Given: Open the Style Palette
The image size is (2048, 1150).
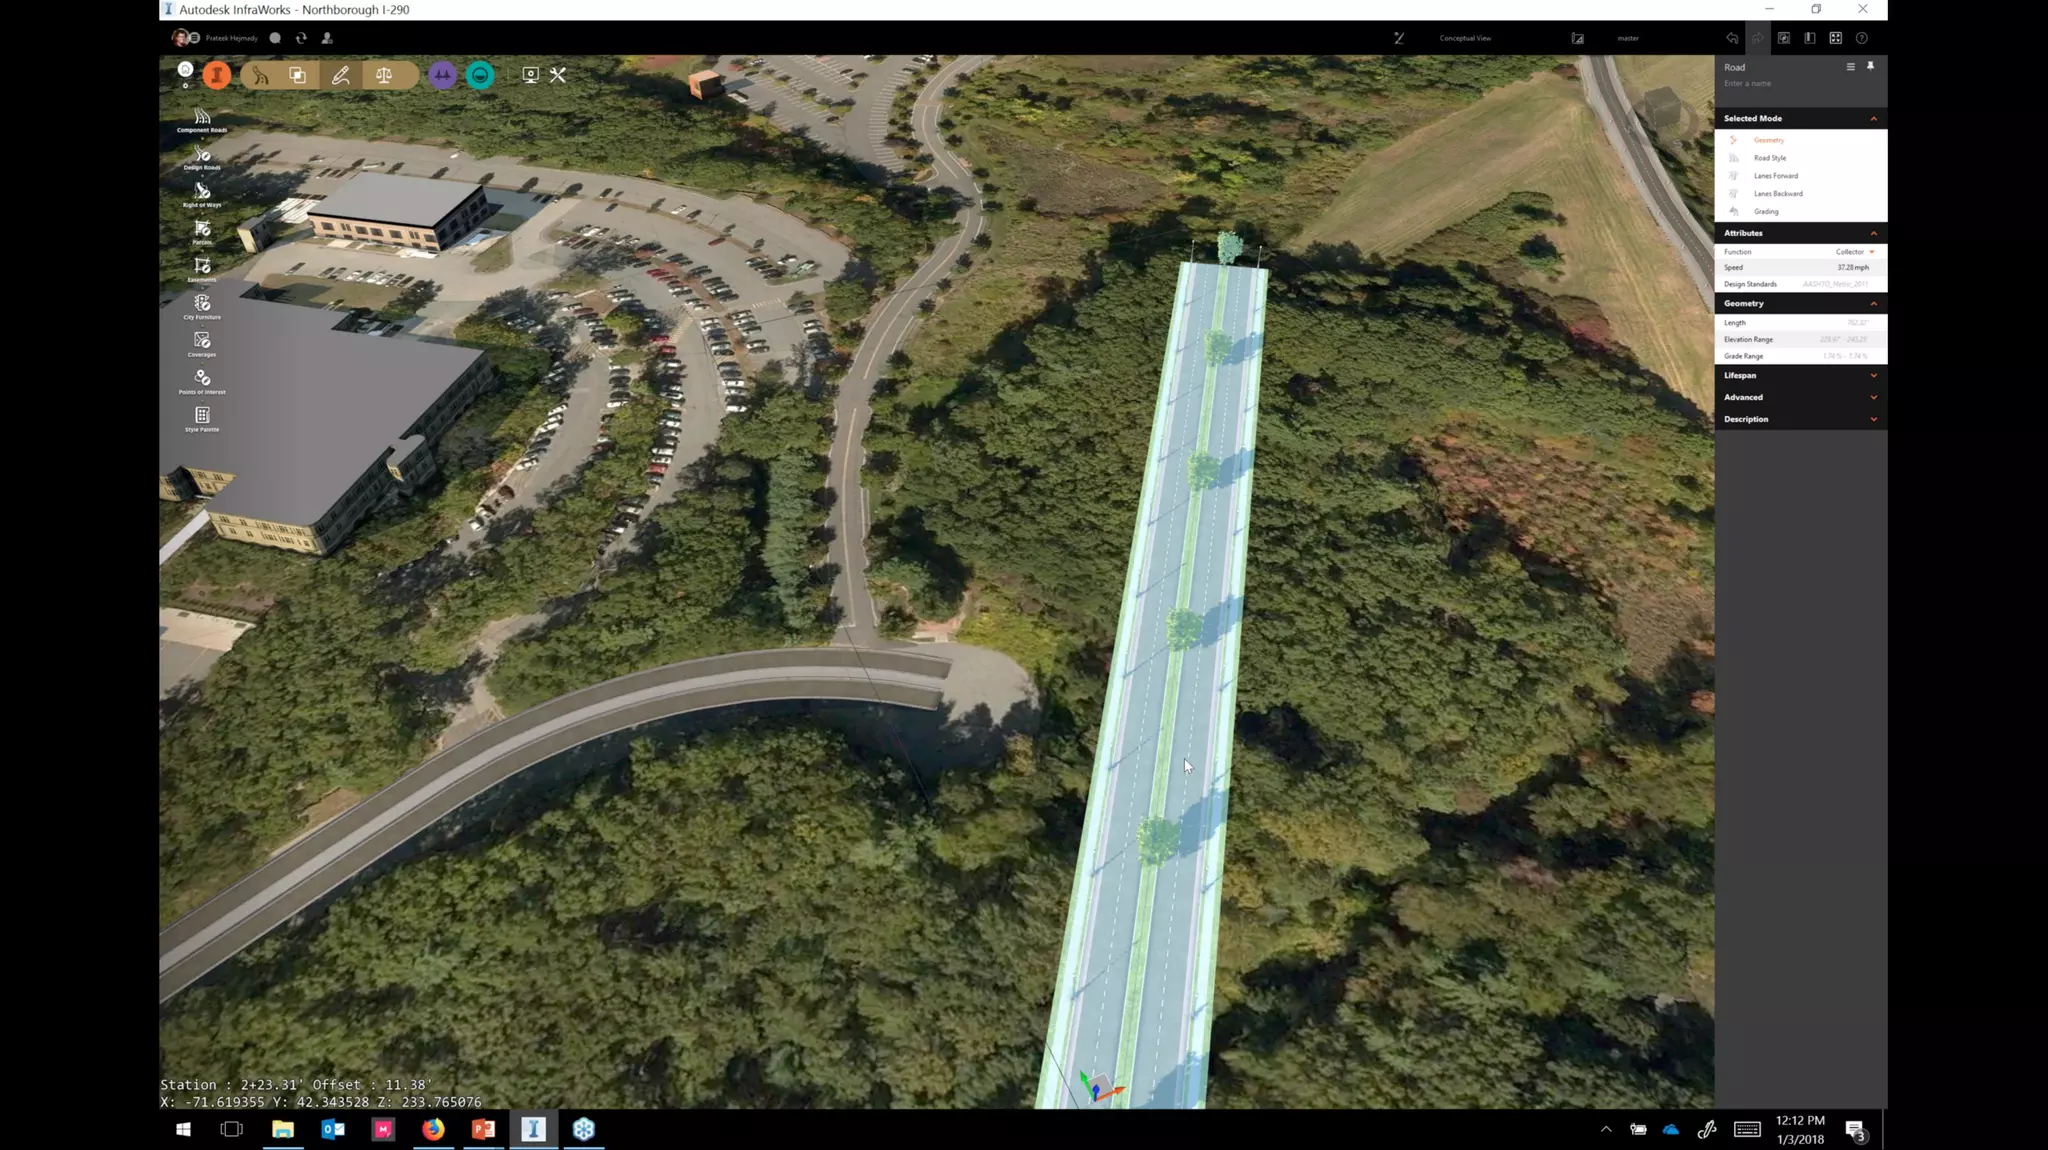Looking at the screenshot, I should pyautogui.click(x=202, y=419).
